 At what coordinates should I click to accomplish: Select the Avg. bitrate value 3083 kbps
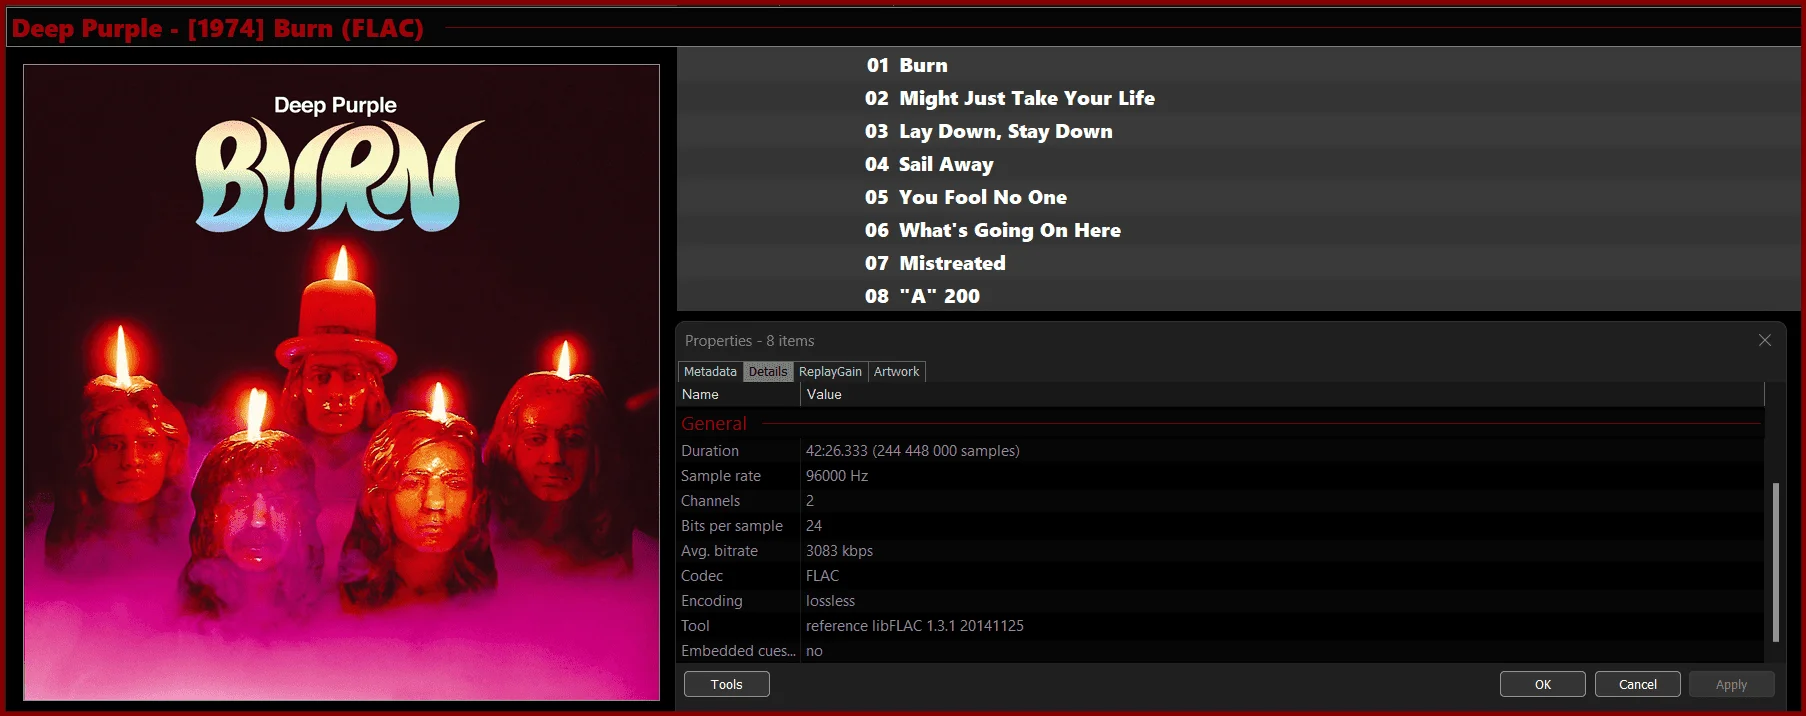point(839,551)
